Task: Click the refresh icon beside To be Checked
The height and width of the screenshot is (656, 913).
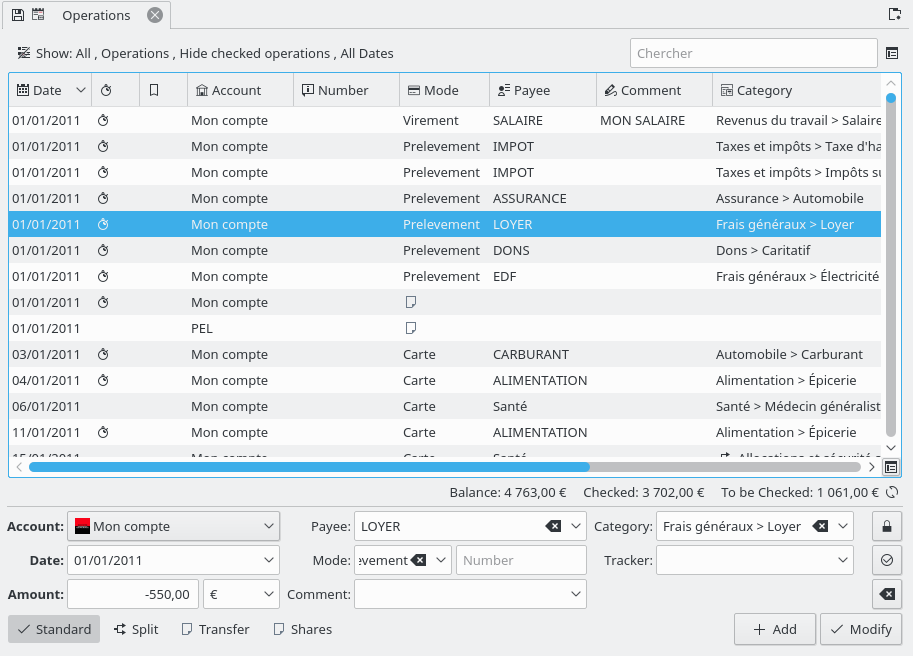Action: (x=892, y=492)
